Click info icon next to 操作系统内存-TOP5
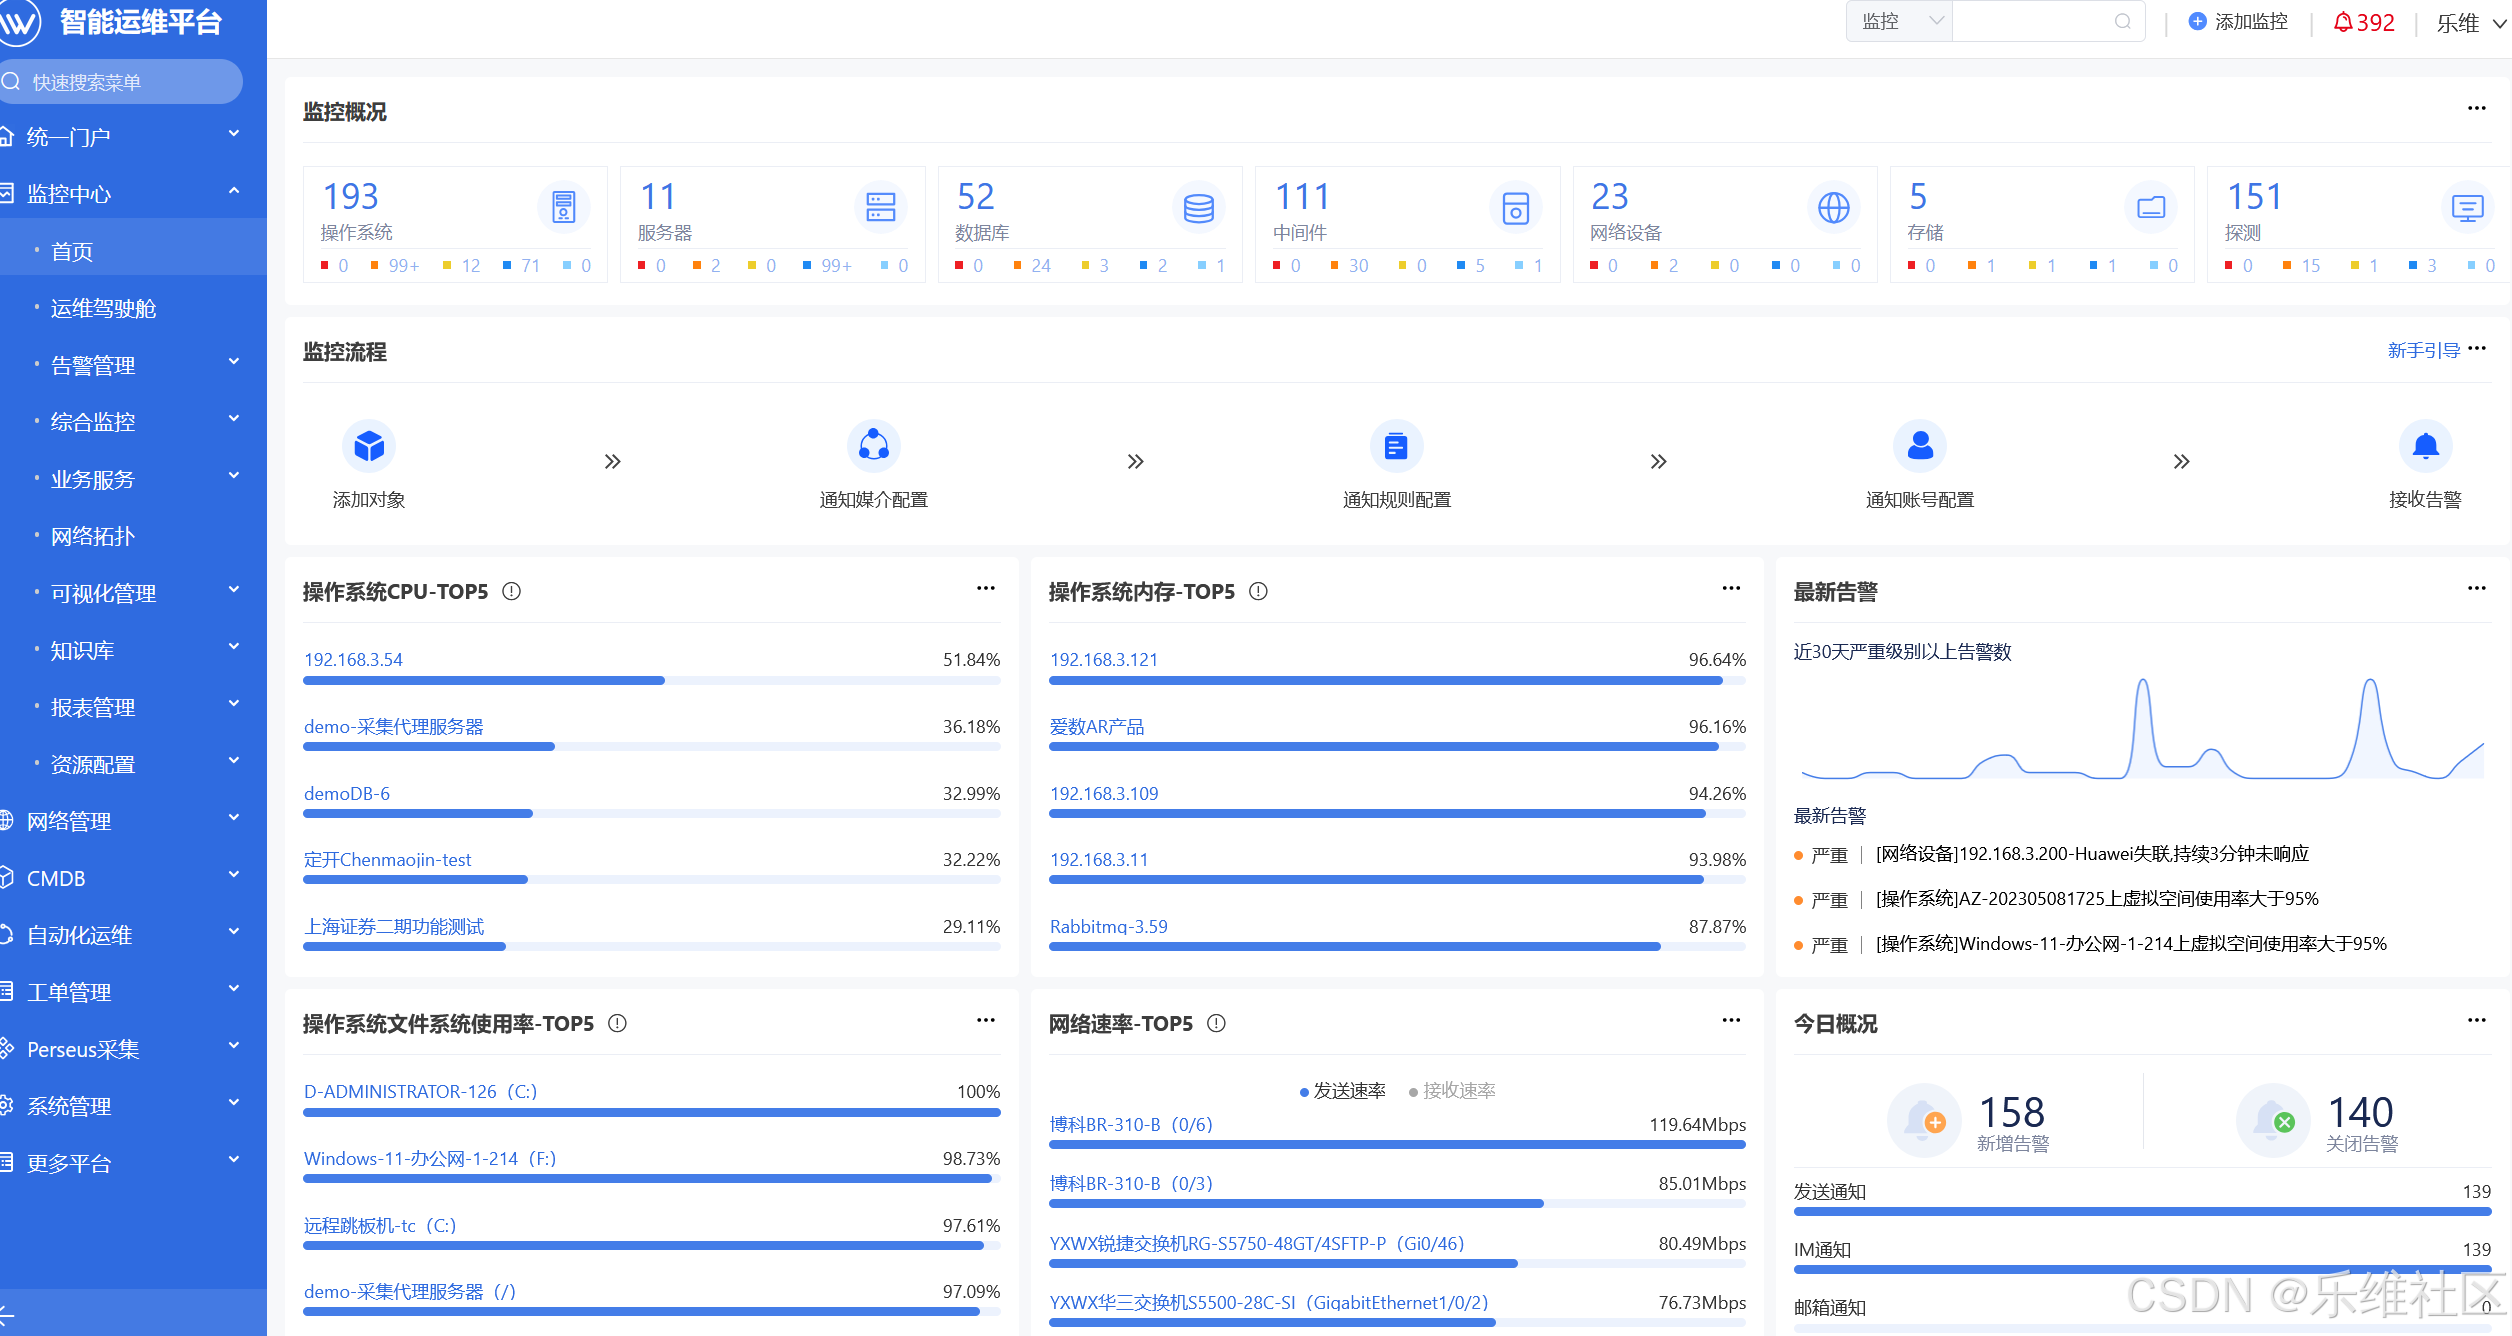2512x1336 pixels. 1258,591
